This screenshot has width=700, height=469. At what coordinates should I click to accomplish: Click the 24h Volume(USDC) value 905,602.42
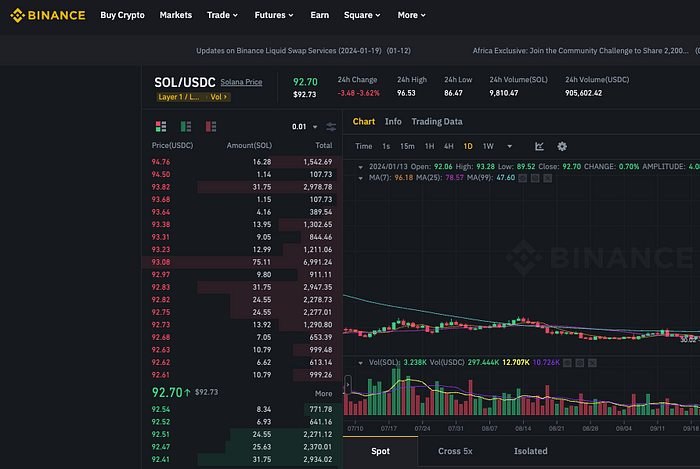coord(583,93)
